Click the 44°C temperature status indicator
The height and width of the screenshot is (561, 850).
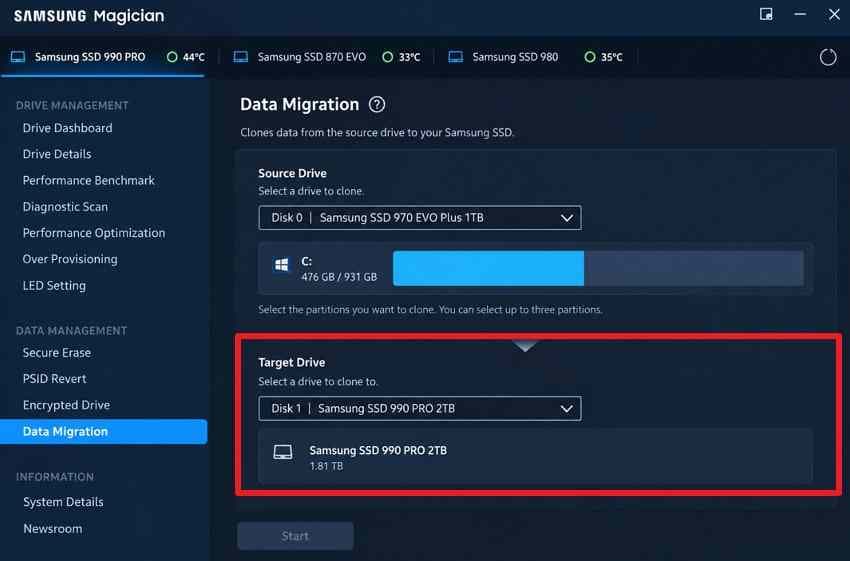[x=186, y=57]
